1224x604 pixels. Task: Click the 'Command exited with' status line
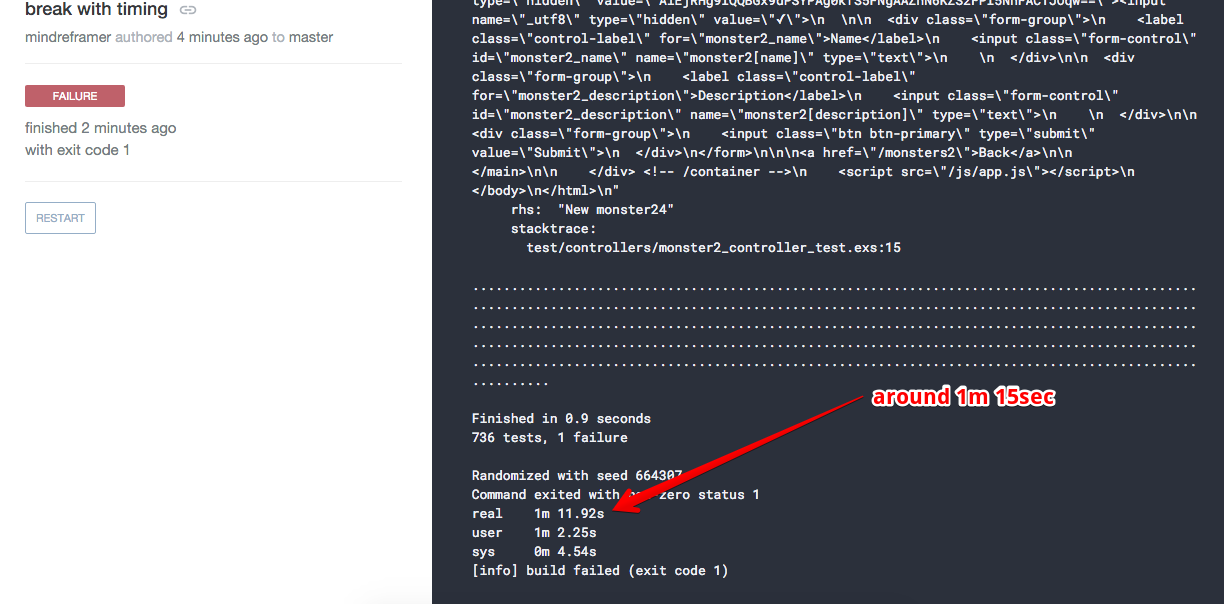coord(616,495)
